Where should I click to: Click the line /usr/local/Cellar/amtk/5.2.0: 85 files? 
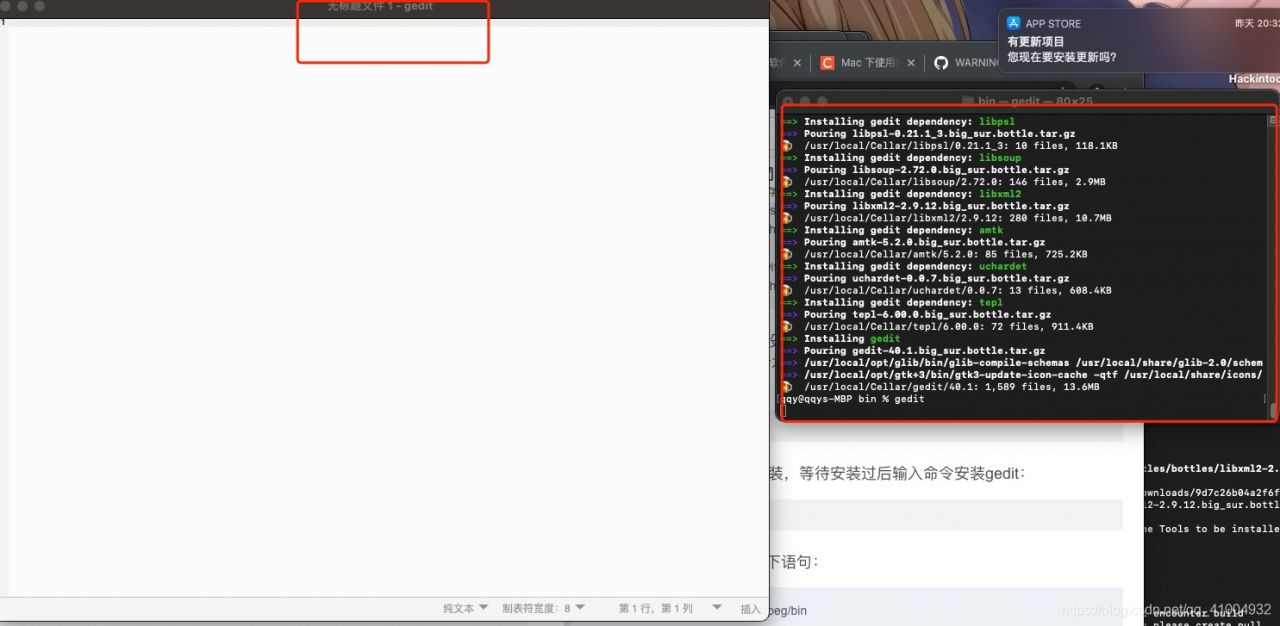[935, 254]
